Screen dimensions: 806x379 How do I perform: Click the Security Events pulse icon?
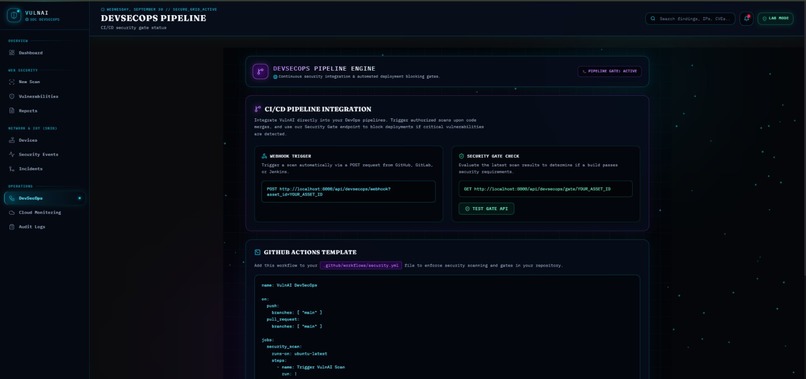12,154
